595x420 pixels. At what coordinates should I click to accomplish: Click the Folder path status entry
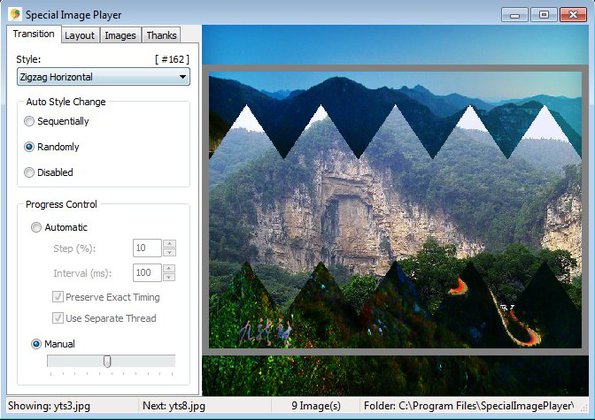pos(469,406)
